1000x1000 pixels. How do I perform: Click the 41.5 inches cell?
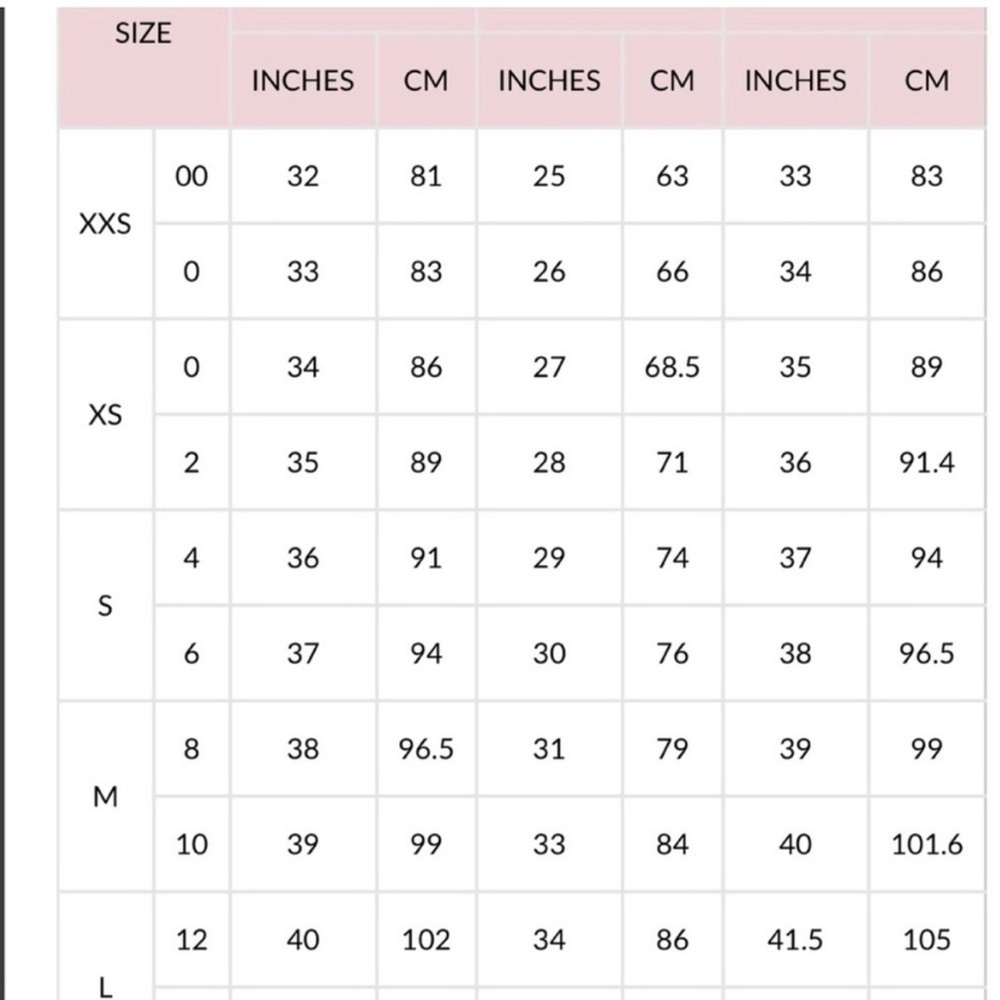pos(795,940)
